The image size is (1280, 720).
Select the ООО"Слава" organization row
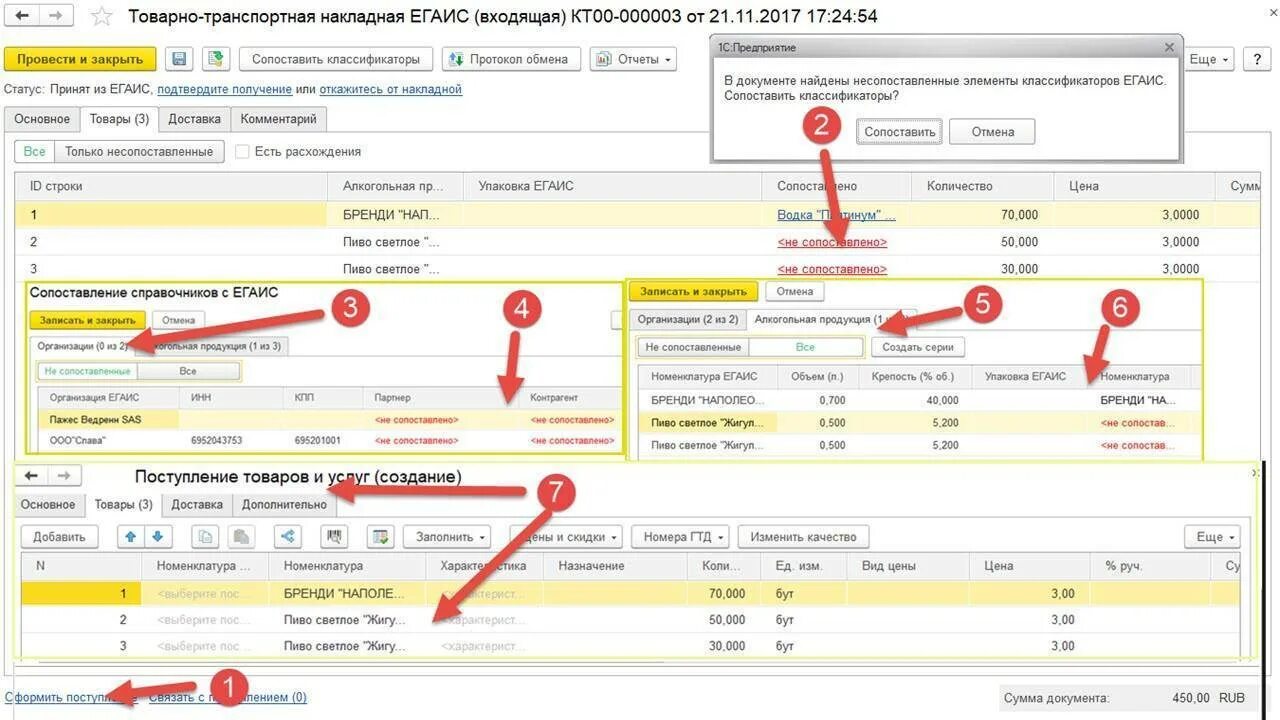pos(330,440)
